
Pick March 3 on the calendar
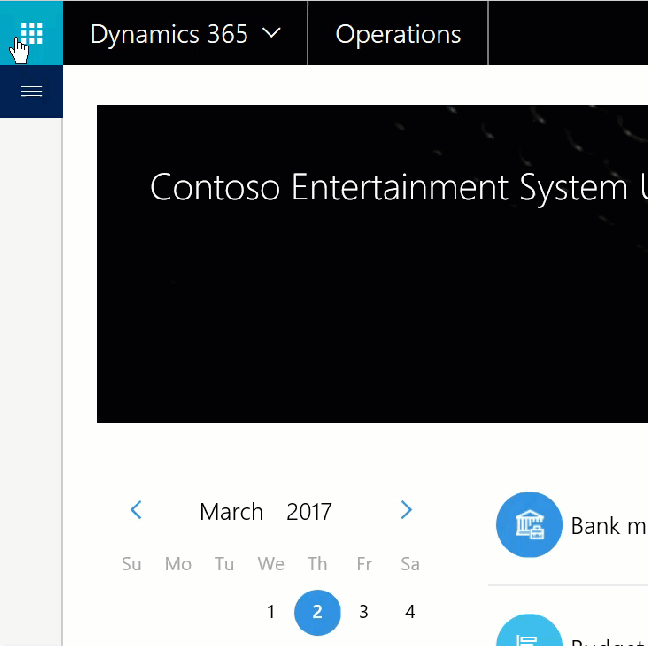[364, 612]
